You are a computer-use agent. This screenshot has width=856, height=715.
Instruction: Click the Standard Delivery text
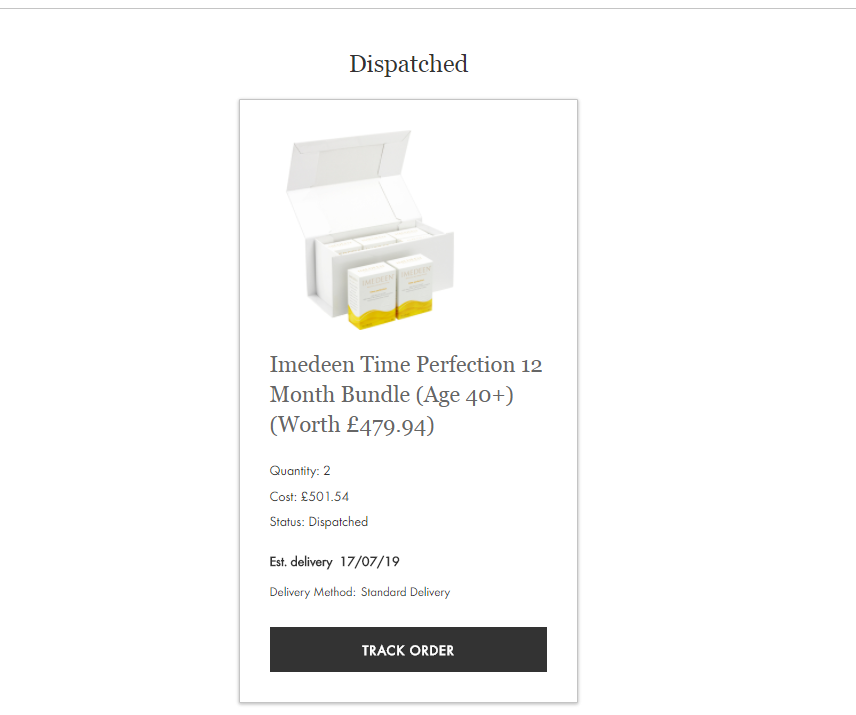pos(405,592)
